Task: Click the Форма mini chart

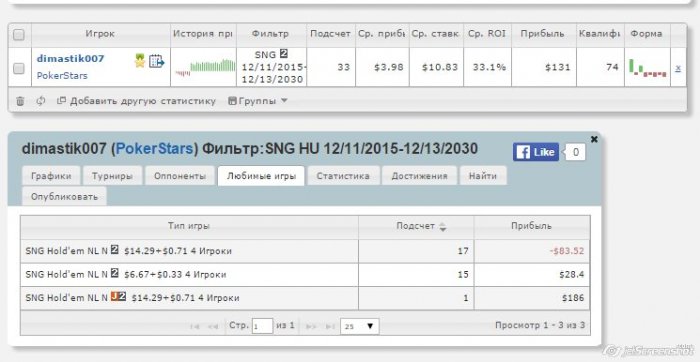Action: (x=648, y=68)
